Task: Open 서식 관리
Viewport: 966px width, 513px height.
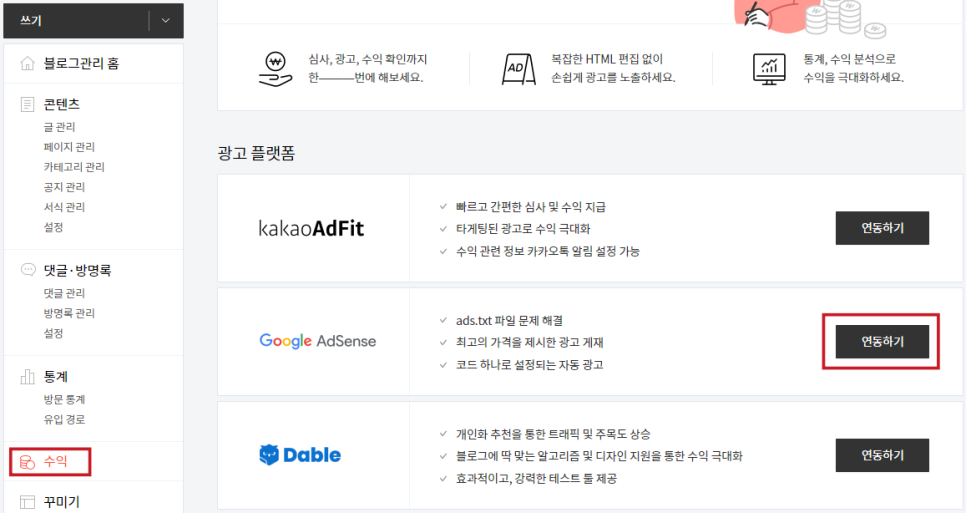Action: coord(64,207)
